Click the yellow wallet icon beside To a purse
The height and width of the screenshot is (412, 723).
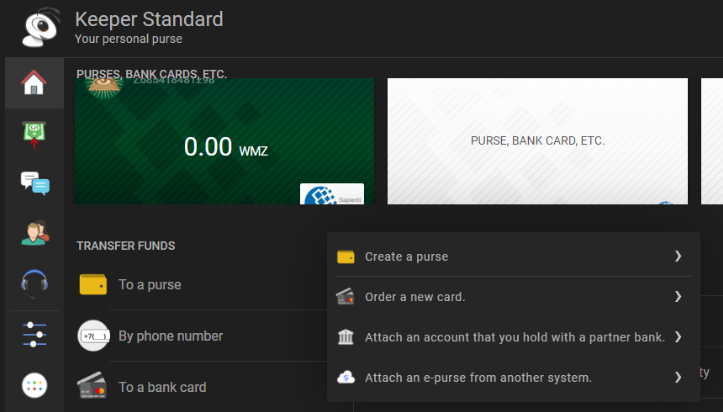93,285
